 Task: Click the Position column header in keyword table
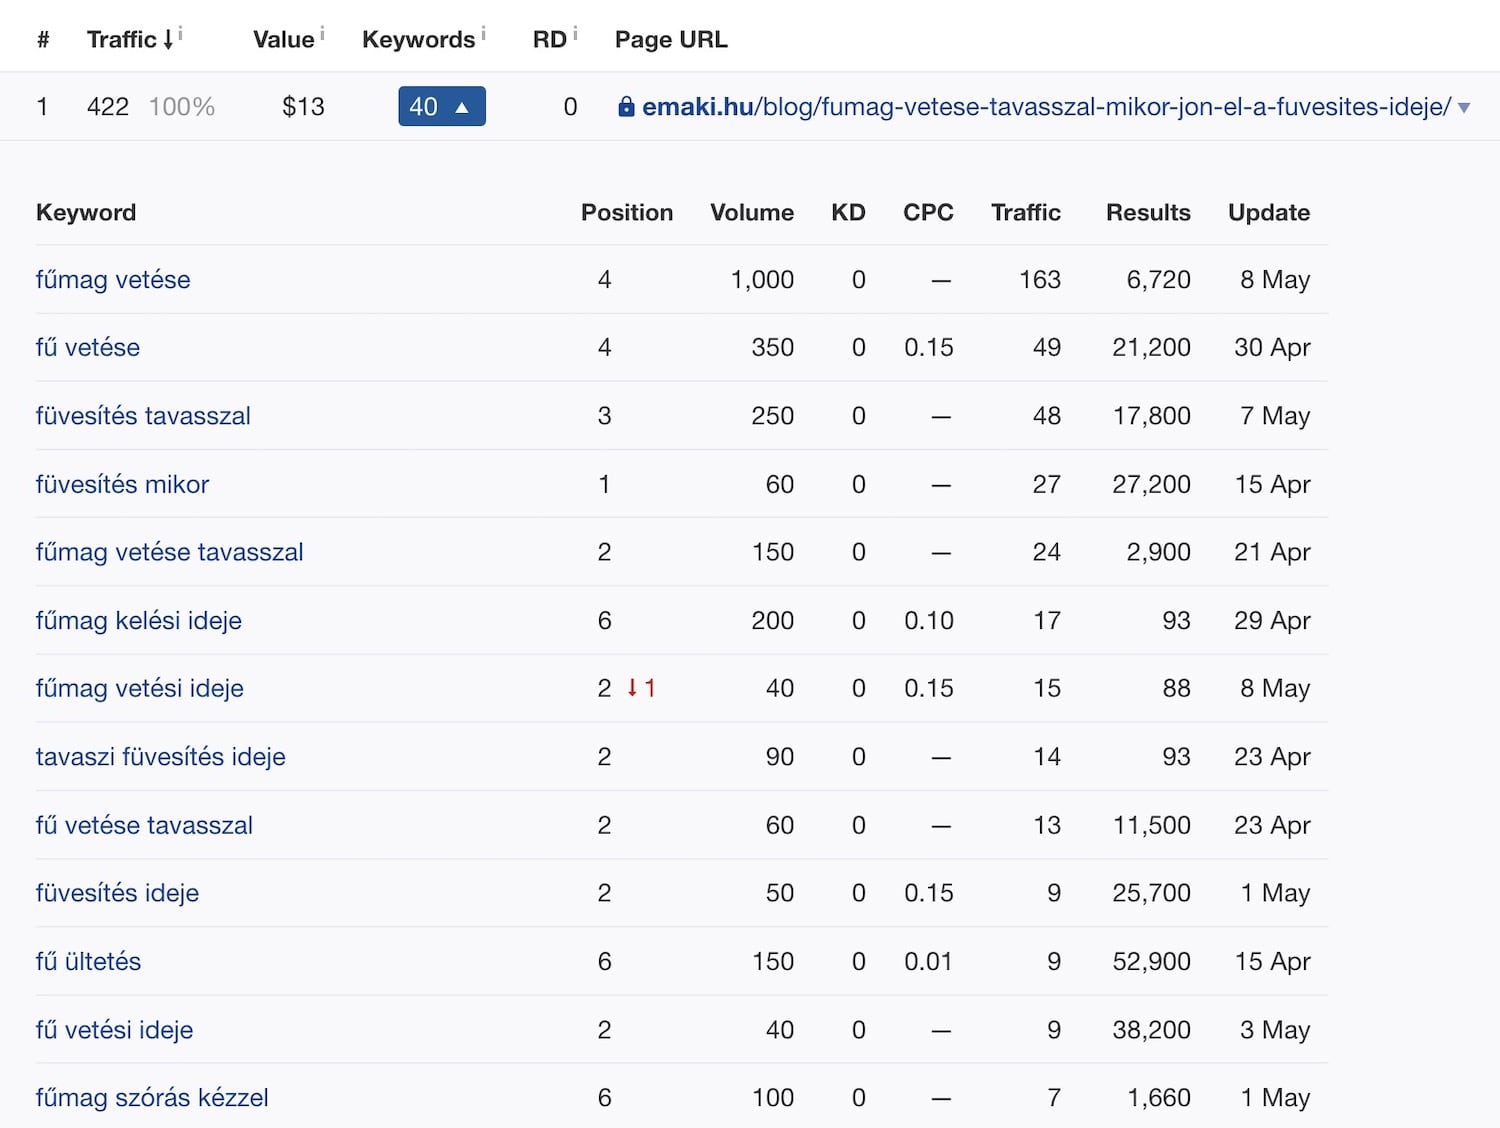[x=627, y=213]
